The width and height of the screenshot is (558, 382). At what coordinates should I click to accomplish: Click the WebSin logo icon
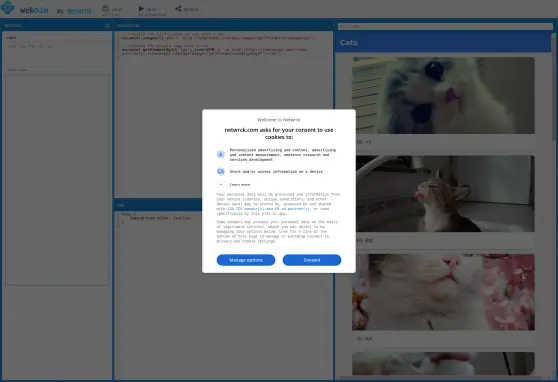(8, 7)
